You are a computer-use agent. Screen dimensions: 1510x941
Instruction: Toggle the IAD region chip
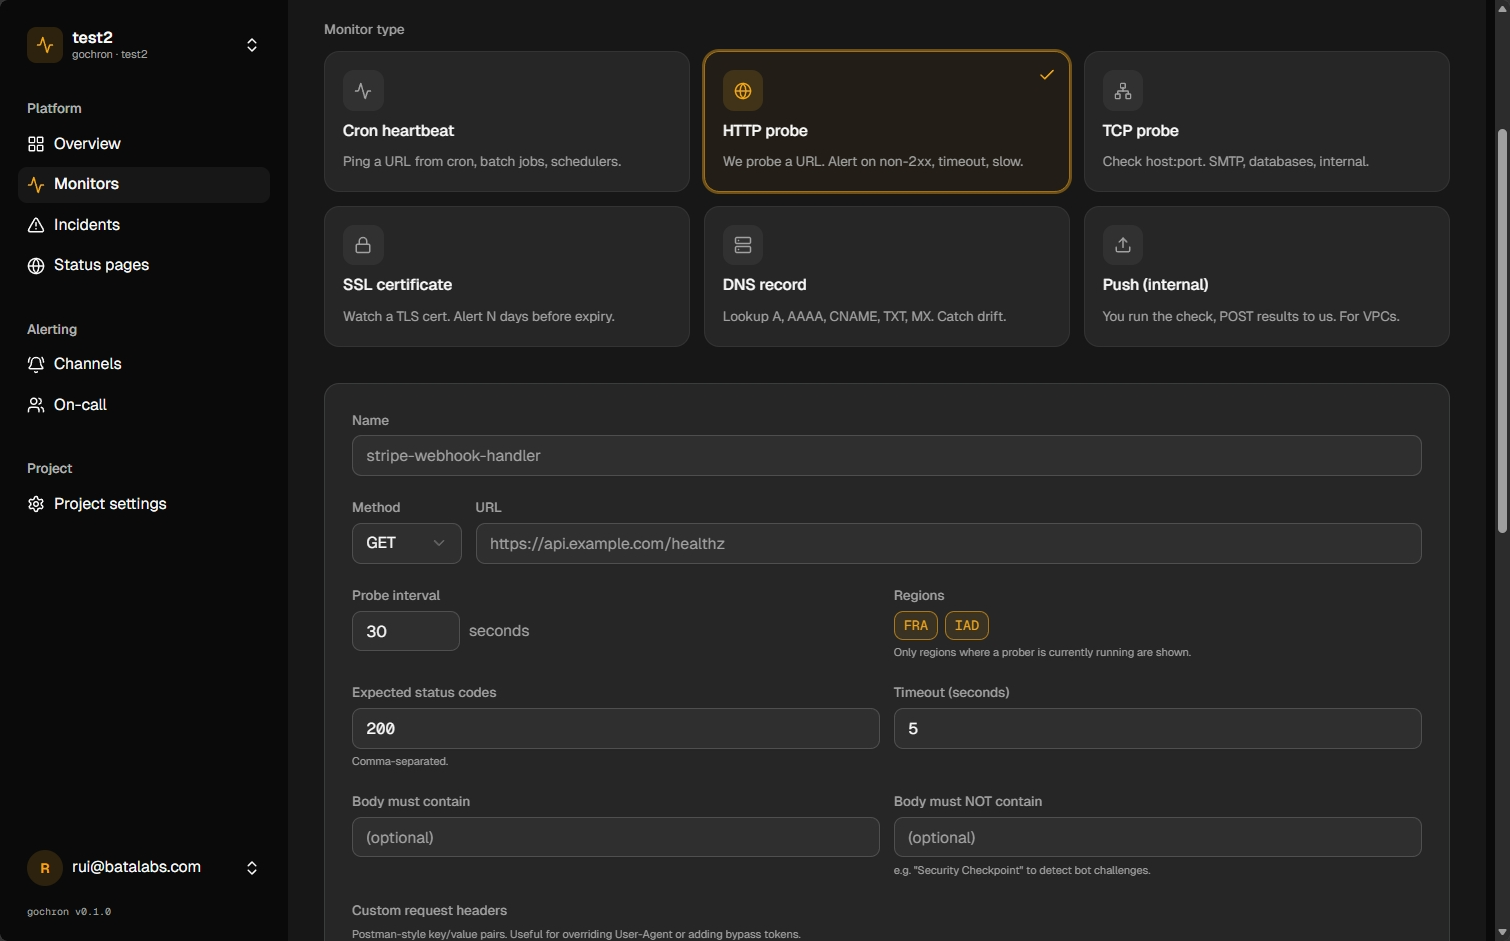(967, 626)
